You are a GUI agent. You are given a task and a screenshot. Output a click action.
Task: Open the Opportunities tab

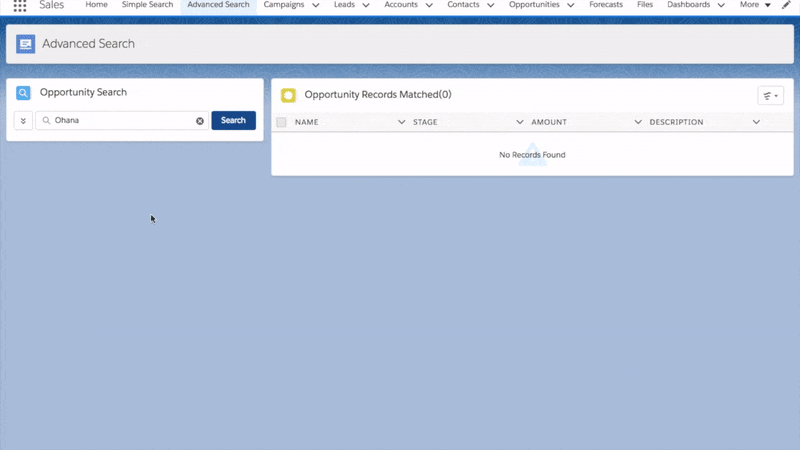tap(534, 5)
